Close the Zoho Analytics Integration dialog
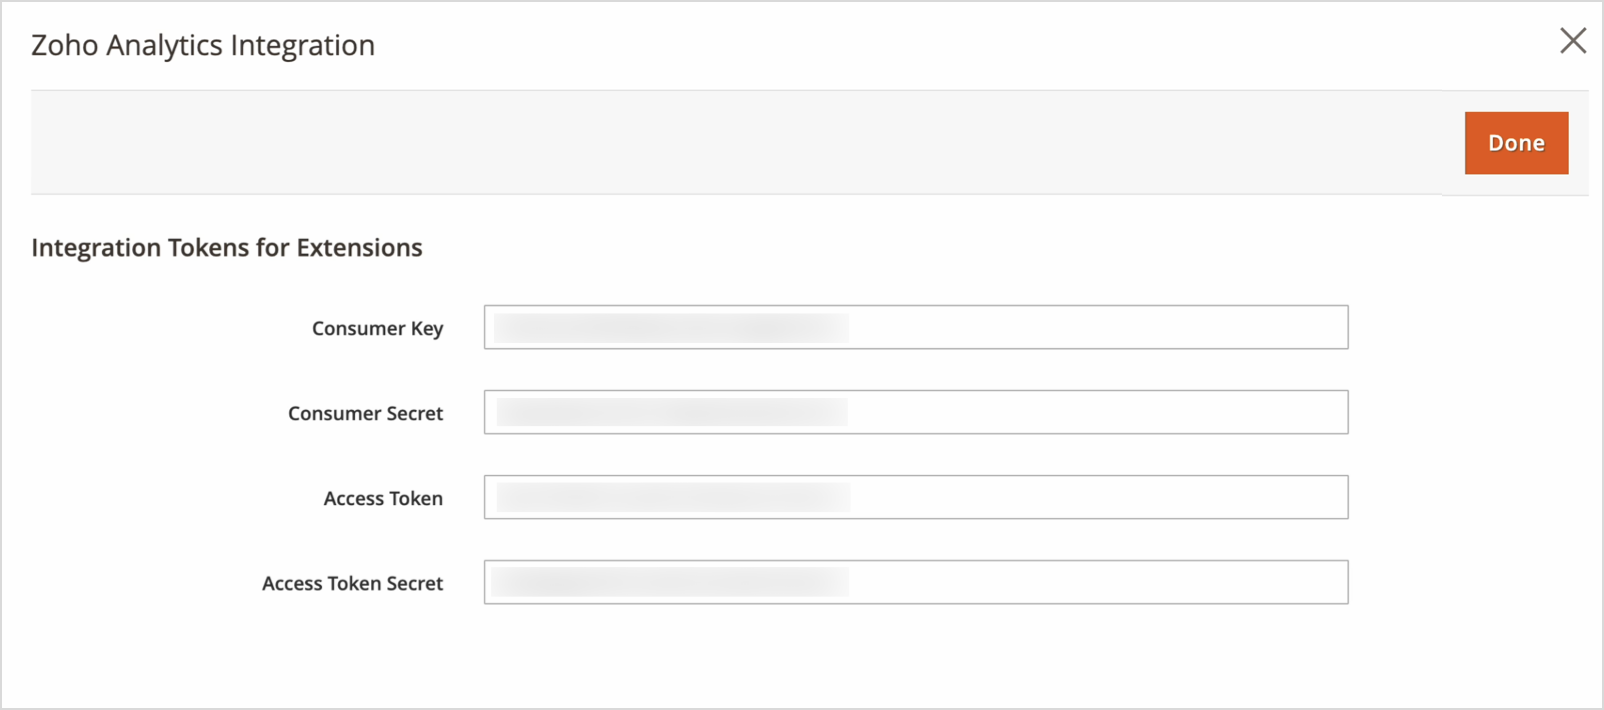This screenshot has width=1604, height=710. 1573,41
